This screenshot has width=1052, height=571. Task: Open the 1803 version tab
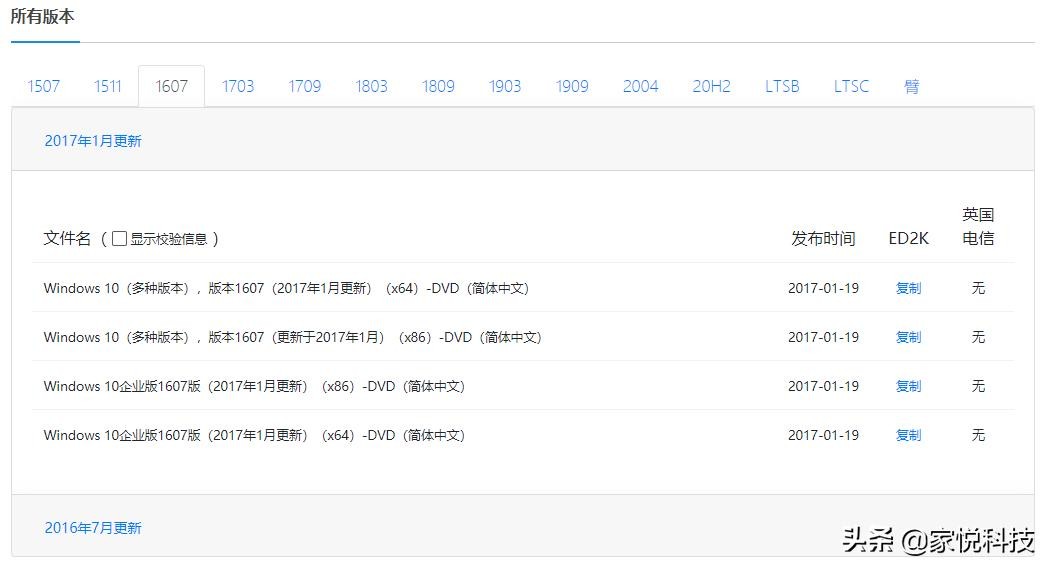371,86
